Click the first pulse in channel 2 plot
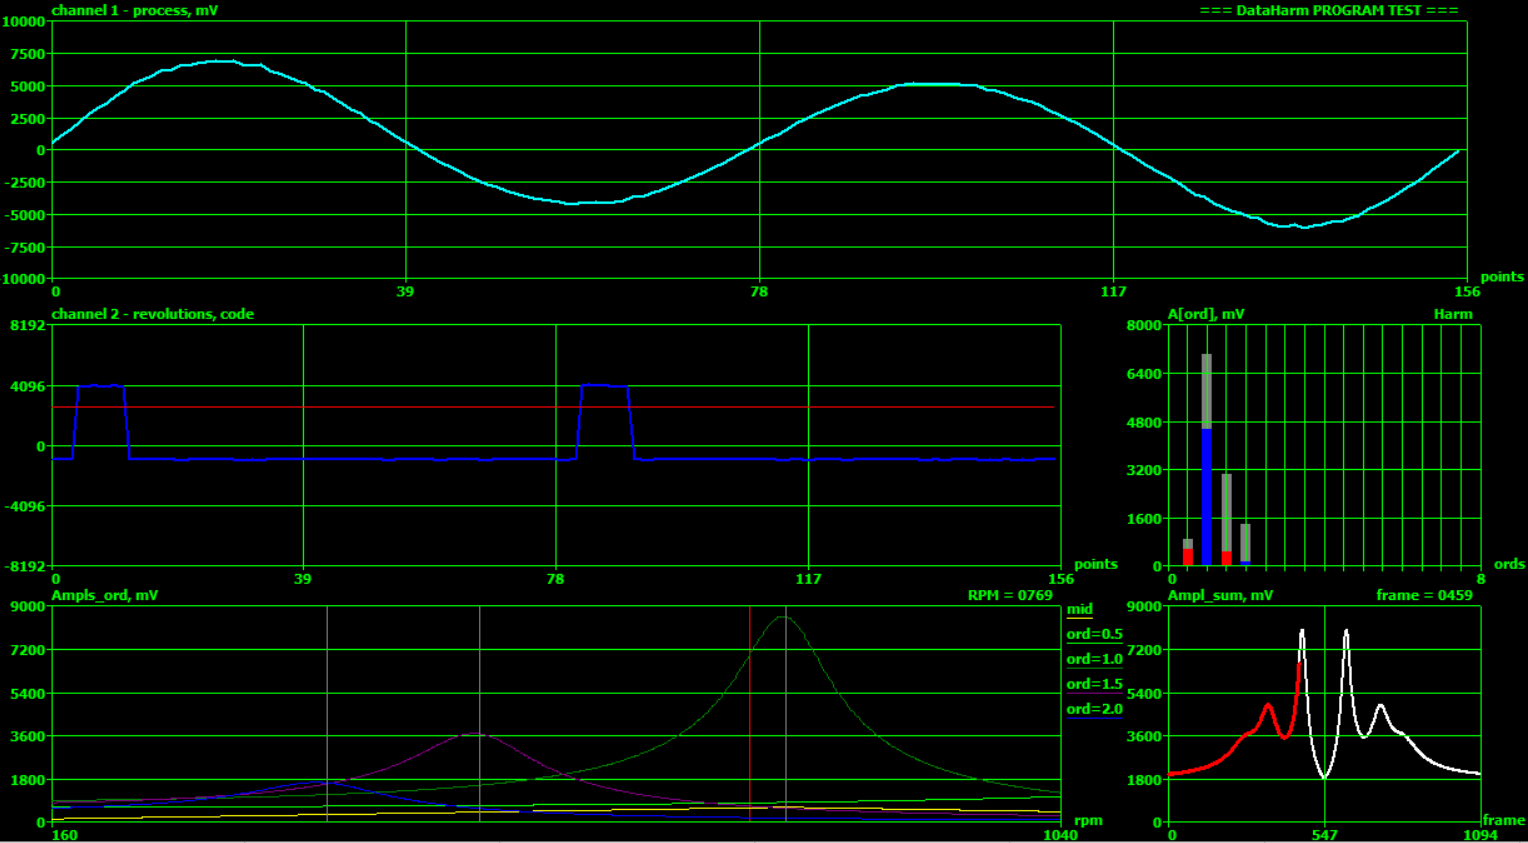 (100, 386)
